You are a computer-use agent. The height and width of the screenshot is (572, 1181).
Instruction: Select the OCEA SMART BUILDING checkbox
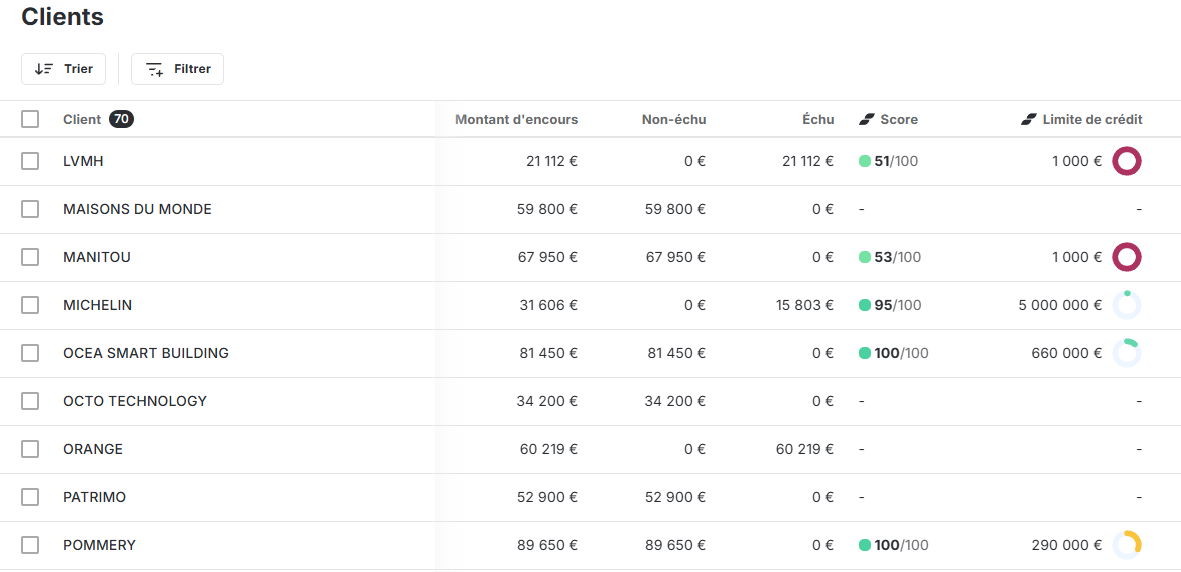pos(30,353)
